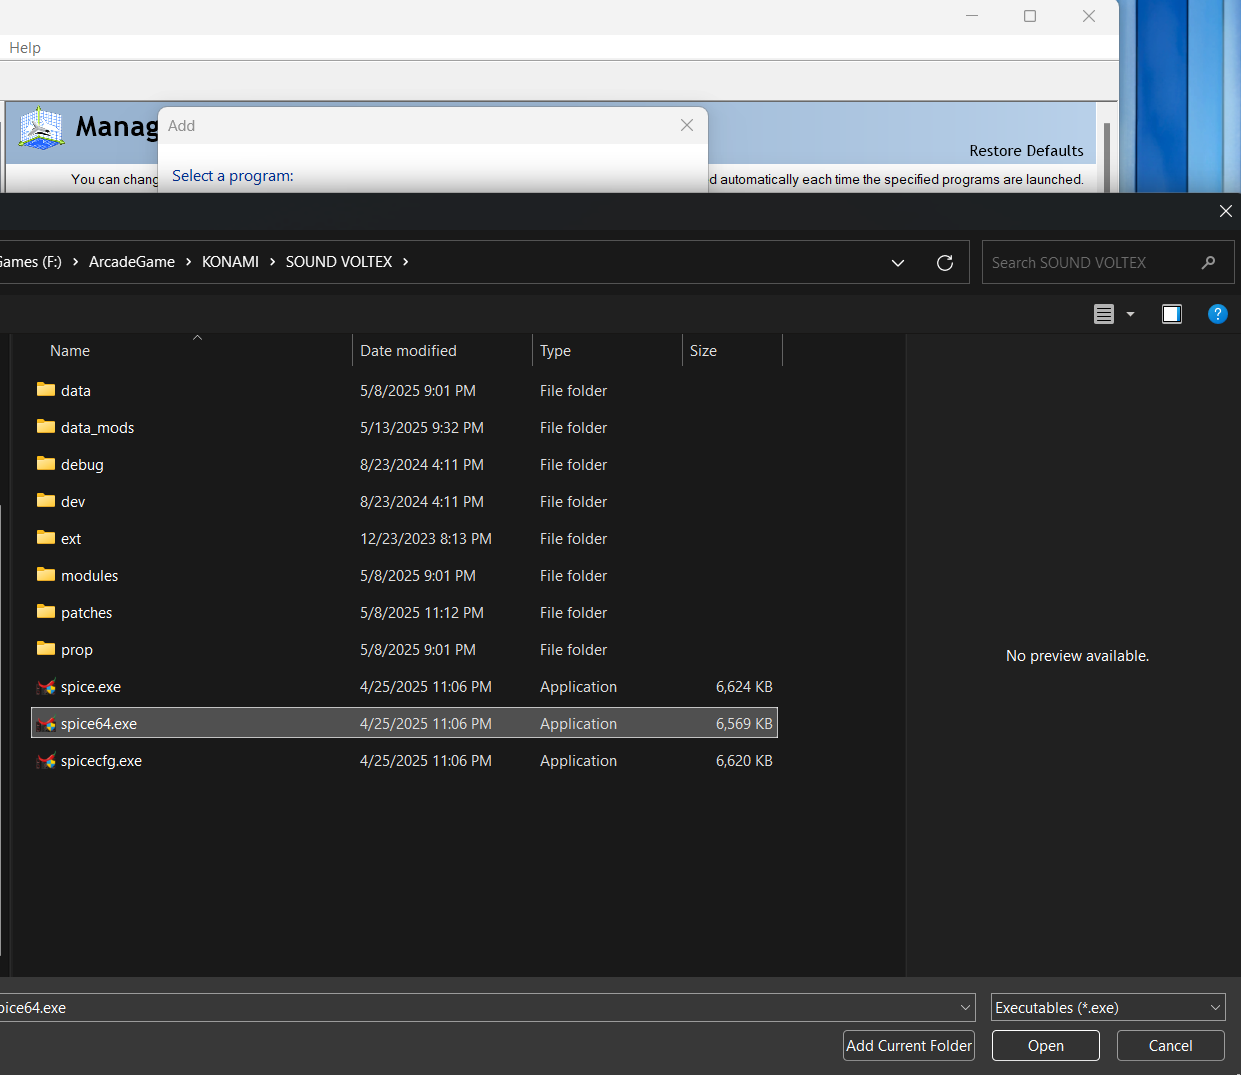
Task: Open the view layout options icon
Action: [1104, 314]
